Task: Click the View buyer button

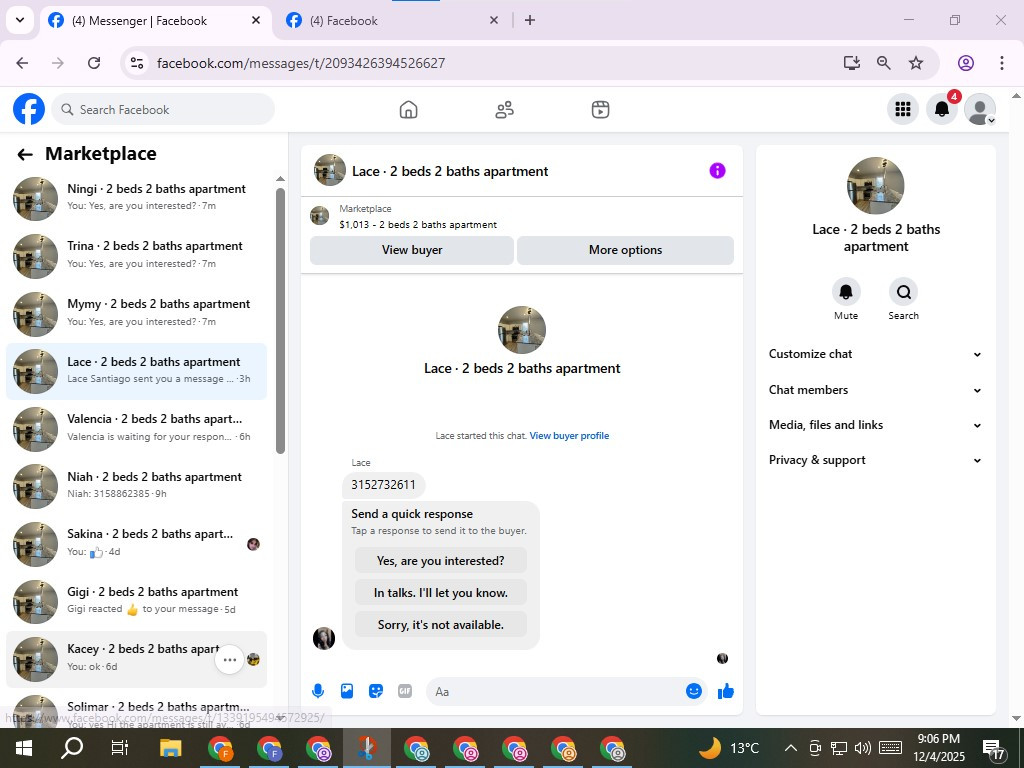Action: (x=411, y=250)
